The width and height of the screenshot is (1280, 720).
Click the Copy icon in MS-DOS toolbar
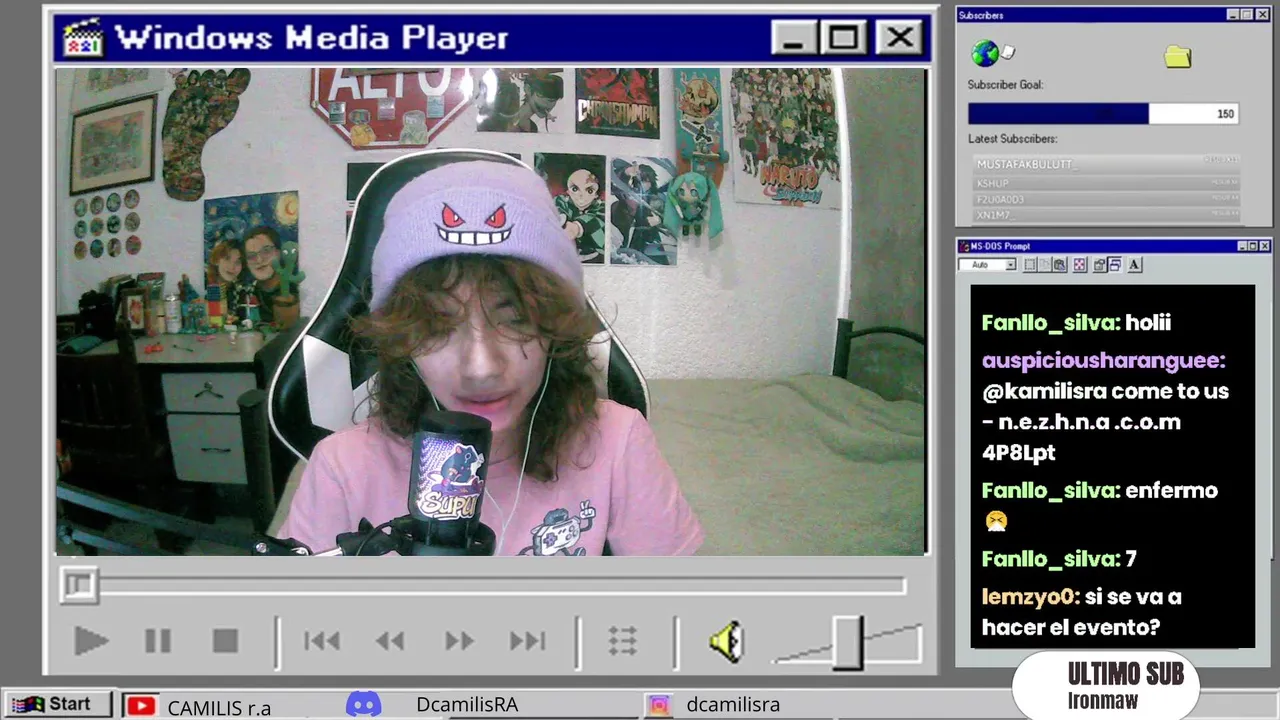tap(1044, 265)
